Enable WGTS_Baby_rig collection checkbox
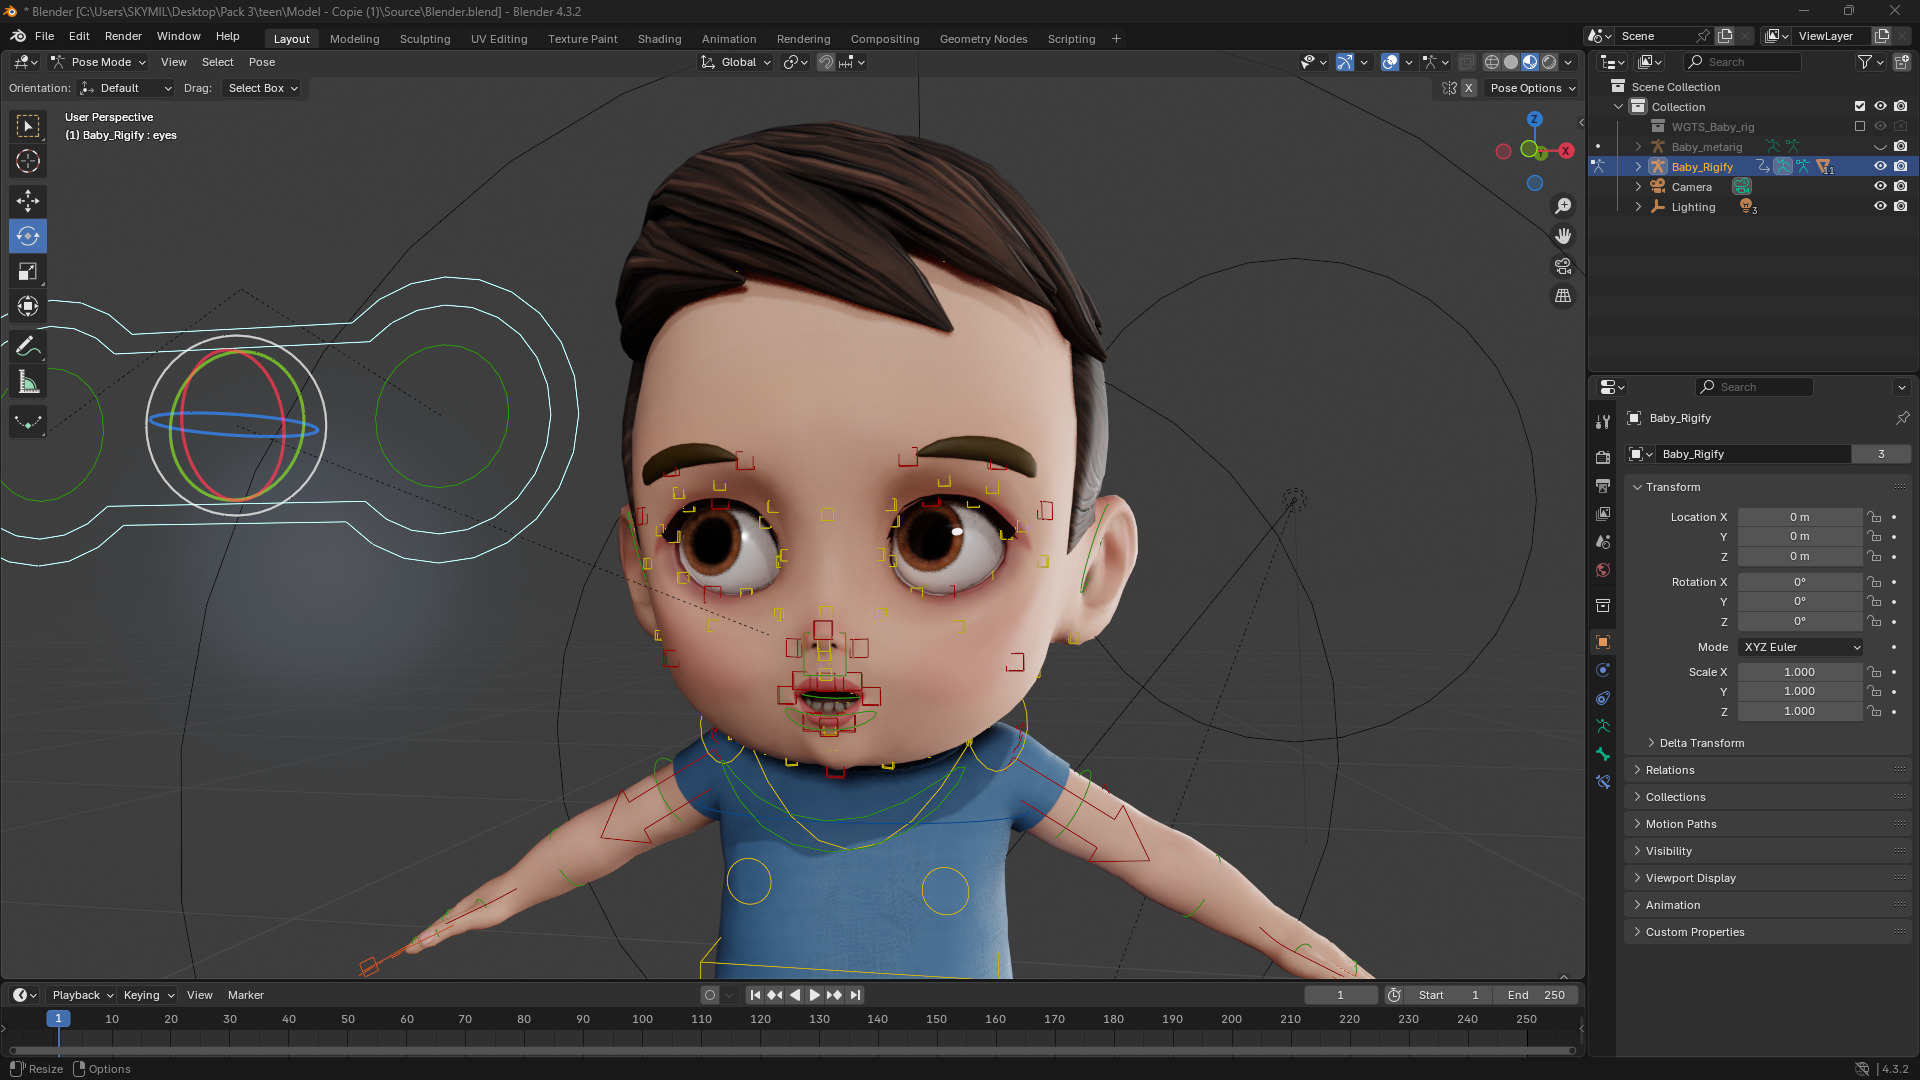The width and height of the screenshot is (1920, 1080). 1860,127
